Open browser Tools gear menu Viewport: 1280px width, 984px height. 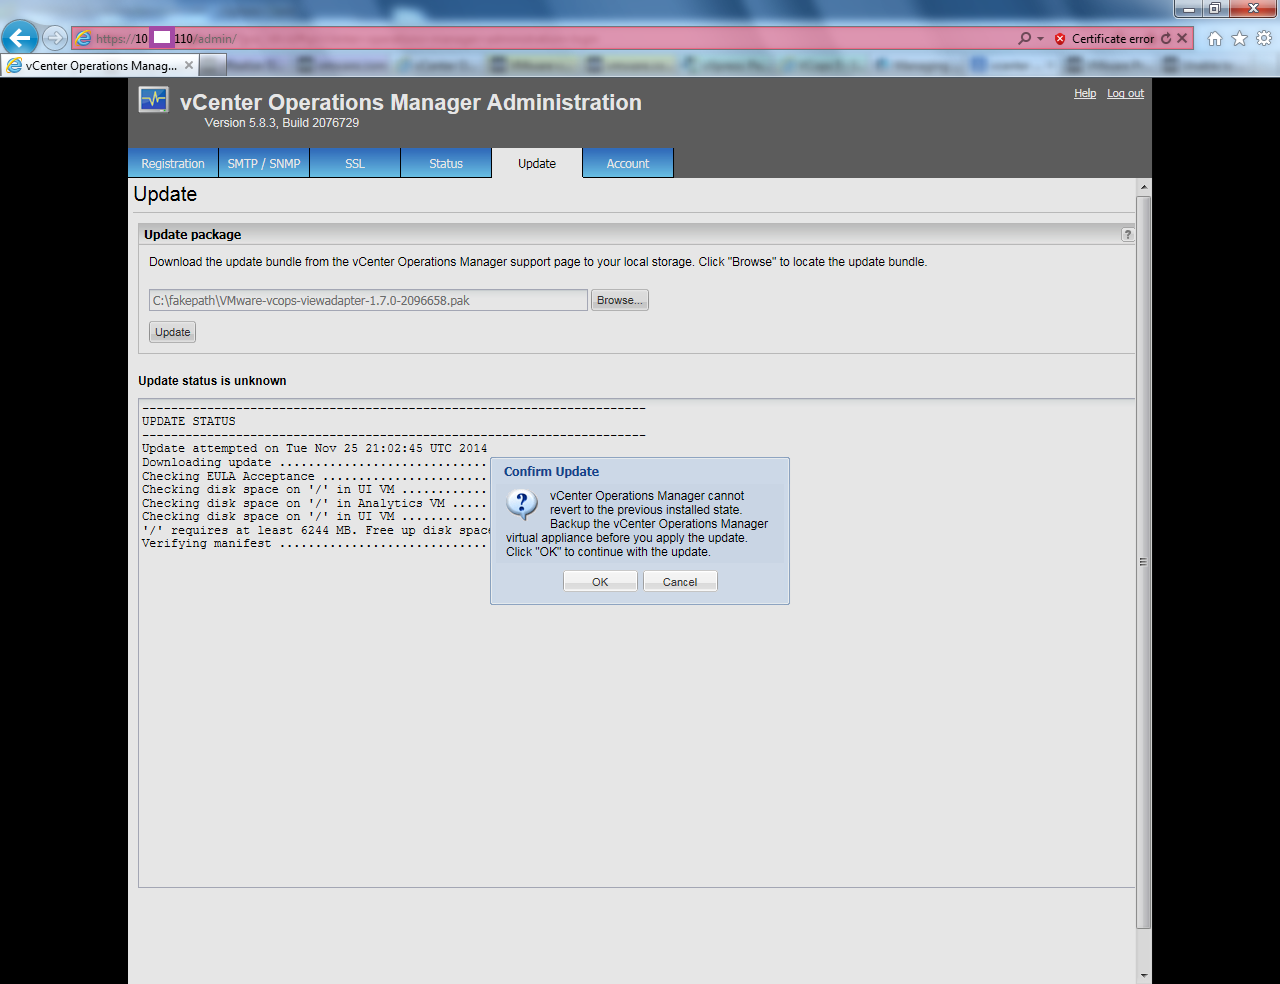click(1264, 38)
